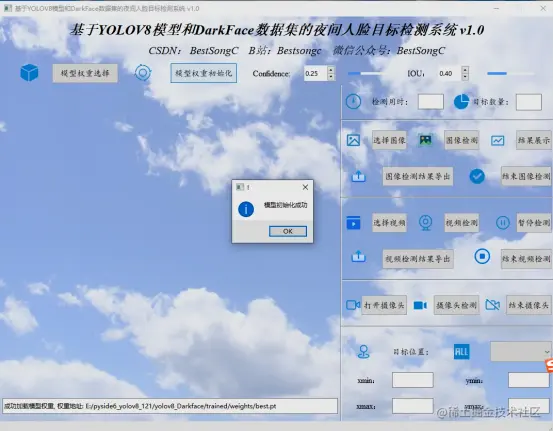
Task: Decrease IOU with down arrow
Action: 465,77
